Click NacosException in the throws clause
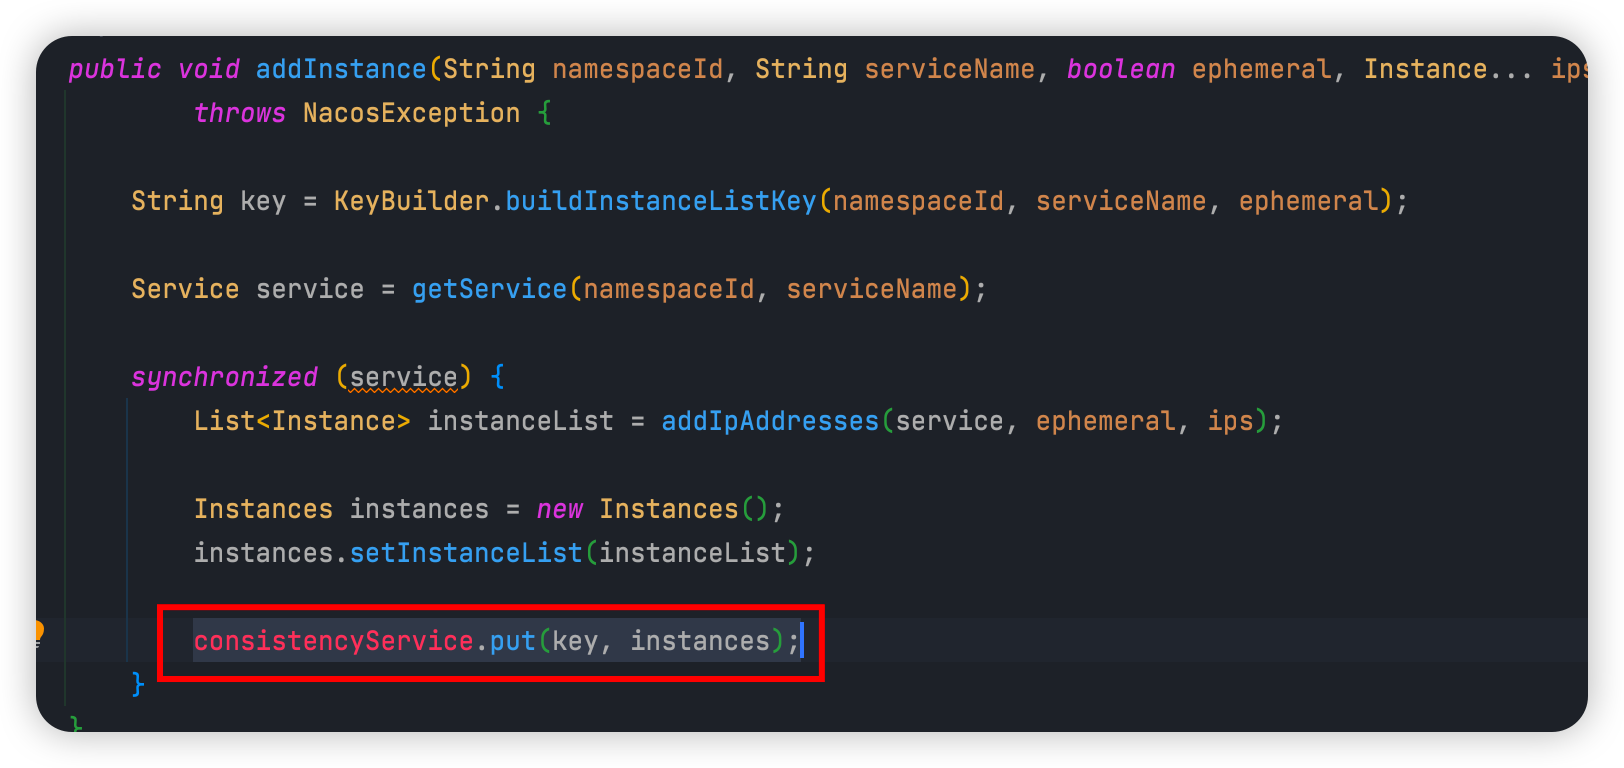The height and width of the screenshot is (768, 1624). point(411,113)
